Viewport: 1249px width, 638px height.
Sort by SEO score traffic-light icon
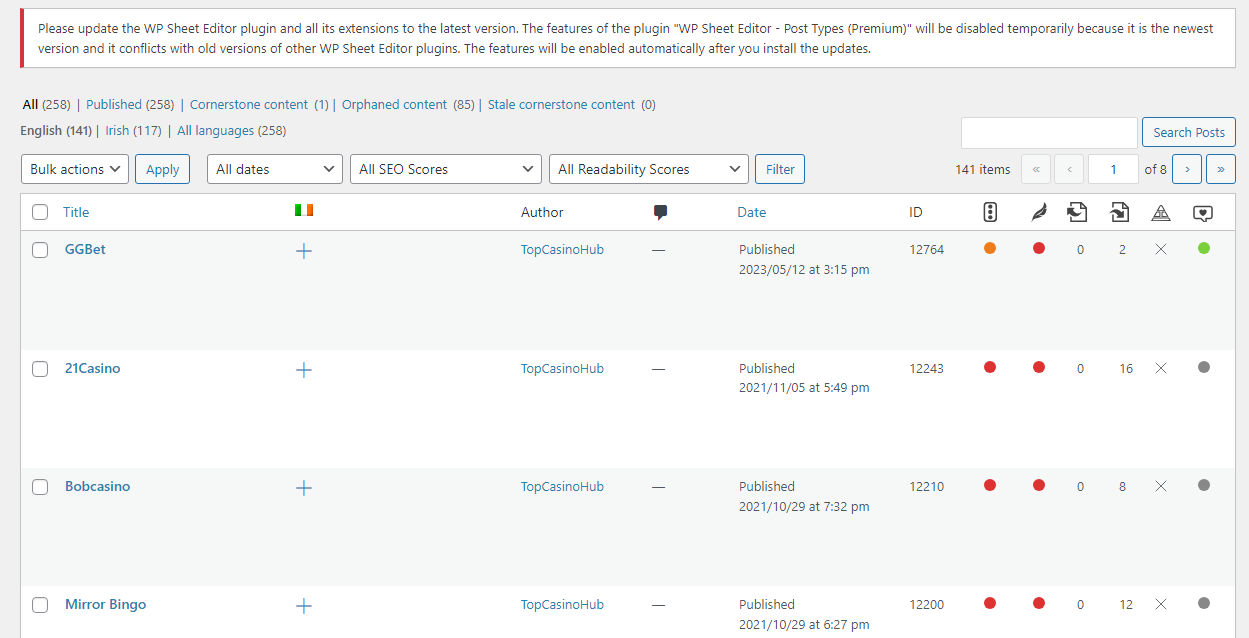pyautogui.click(x=990, y=212)
